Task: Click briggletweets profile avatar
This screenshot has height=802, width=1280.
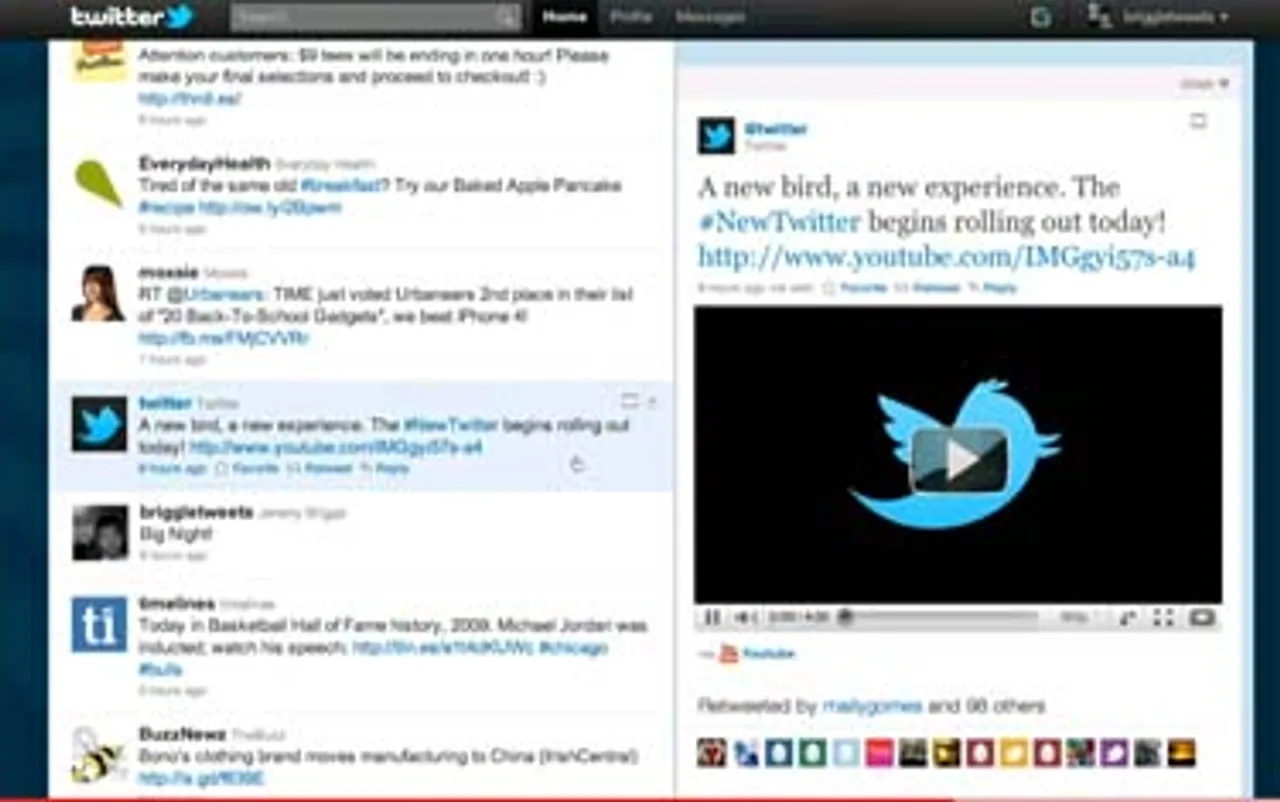Action: click(99, 533)
